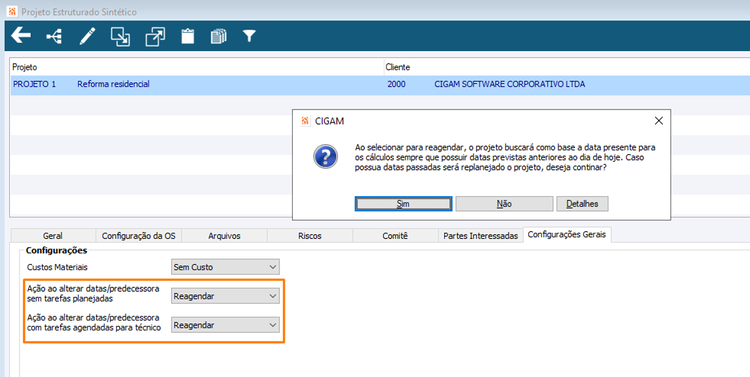Screen dimensions: 750x377
Task: Click the import arrow-into-window toolbar icon
Action: coord(120,36)
